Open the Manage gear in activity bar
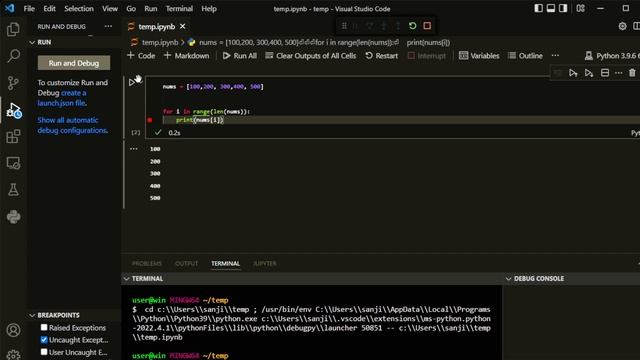This screenshot has height=360, width=640. pyautogui.click(x=13, y=354)
